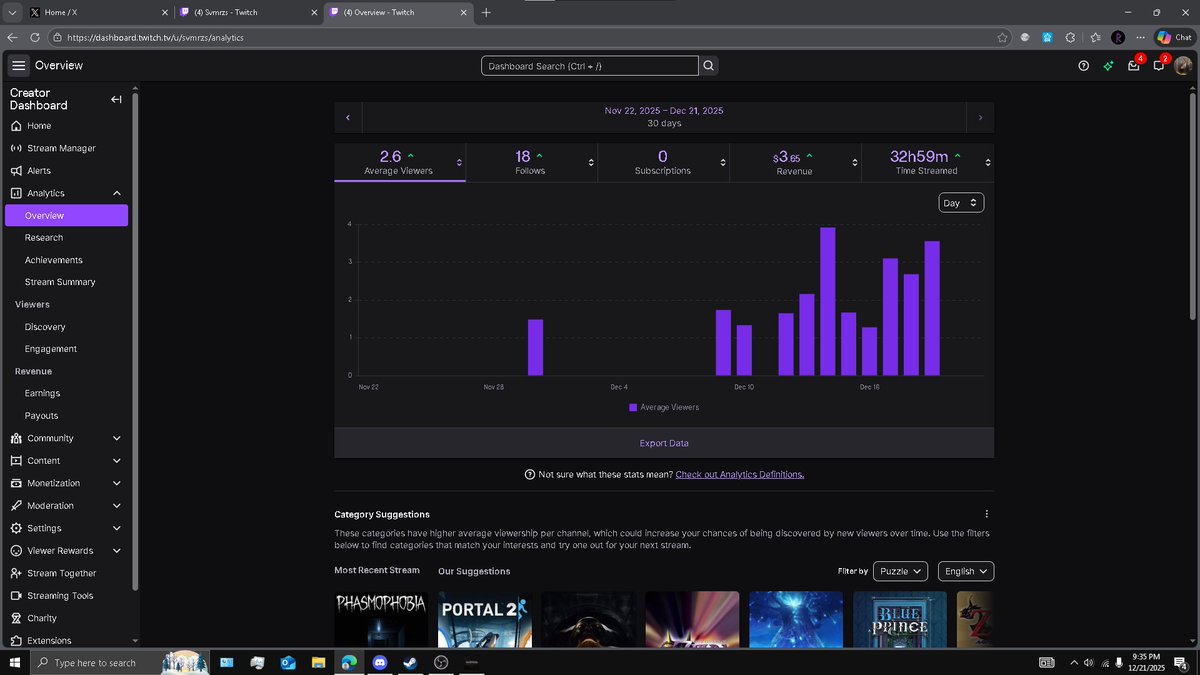
Task: Select the Subscriptions stat tab
Action: (662, 162)
